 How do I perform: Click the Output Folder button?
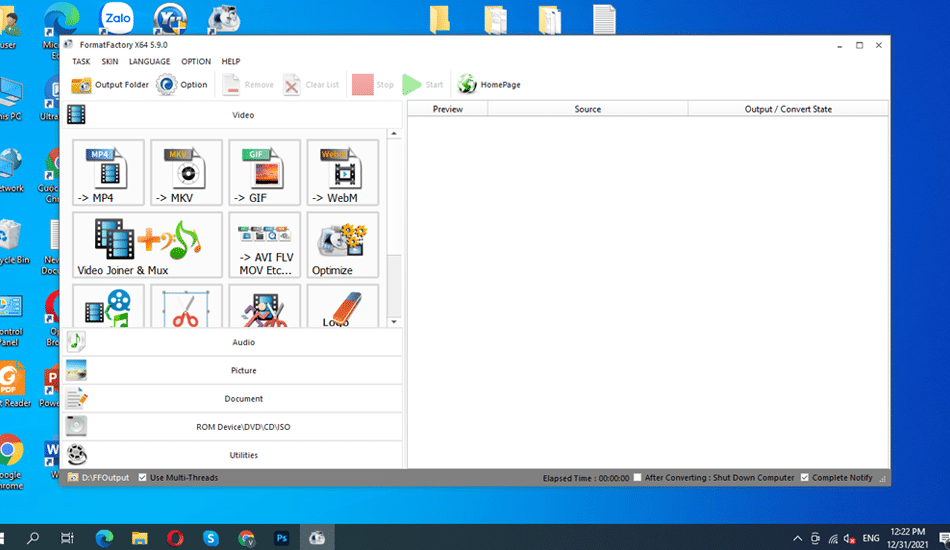point(110,85)
